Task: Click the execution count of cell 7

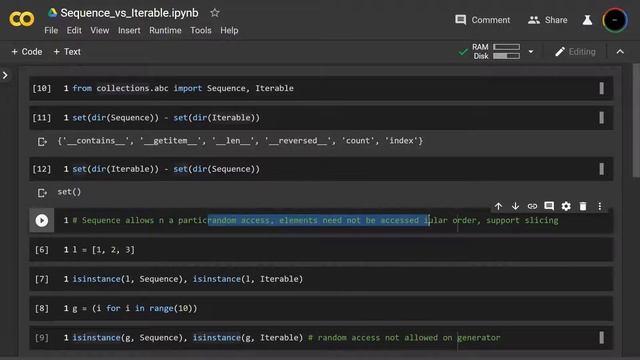Action: [42, 279]
